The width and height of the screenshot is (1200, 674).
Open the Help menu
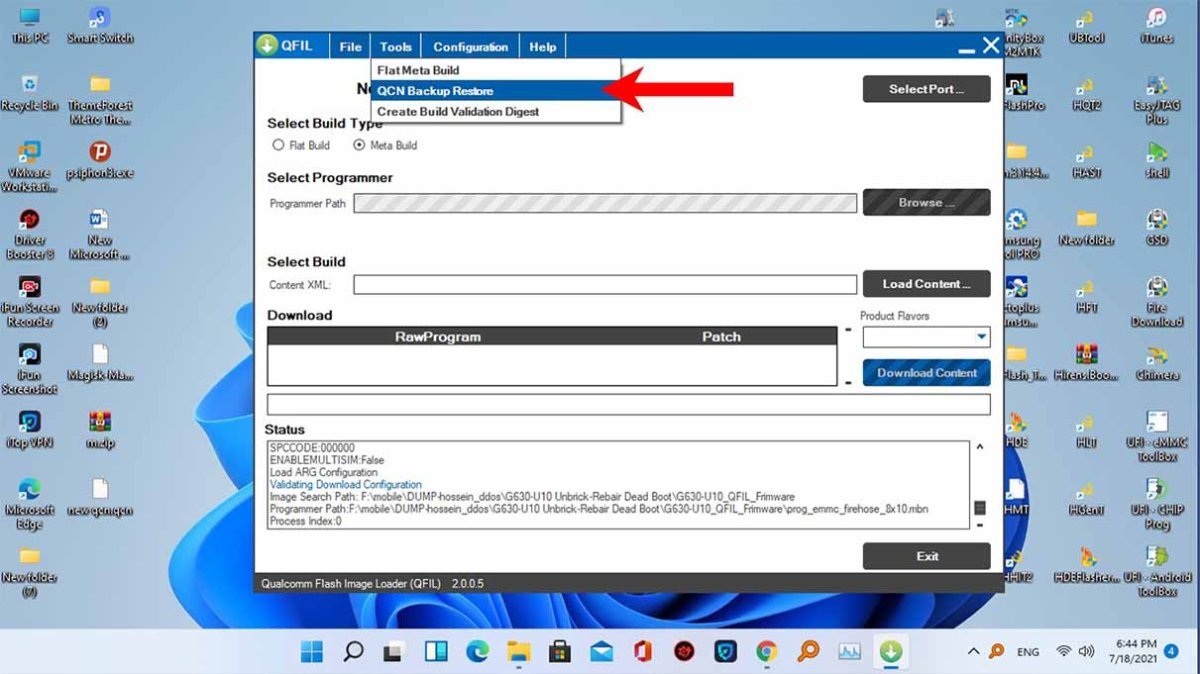(543, 47)
